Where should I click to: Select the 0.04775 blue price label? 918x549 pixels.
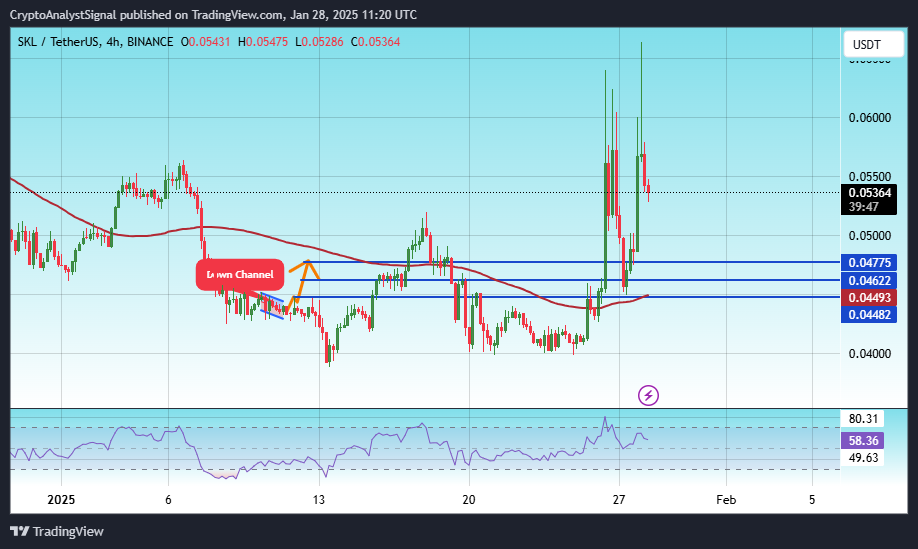pyautogui.click(x=869, y=263)
